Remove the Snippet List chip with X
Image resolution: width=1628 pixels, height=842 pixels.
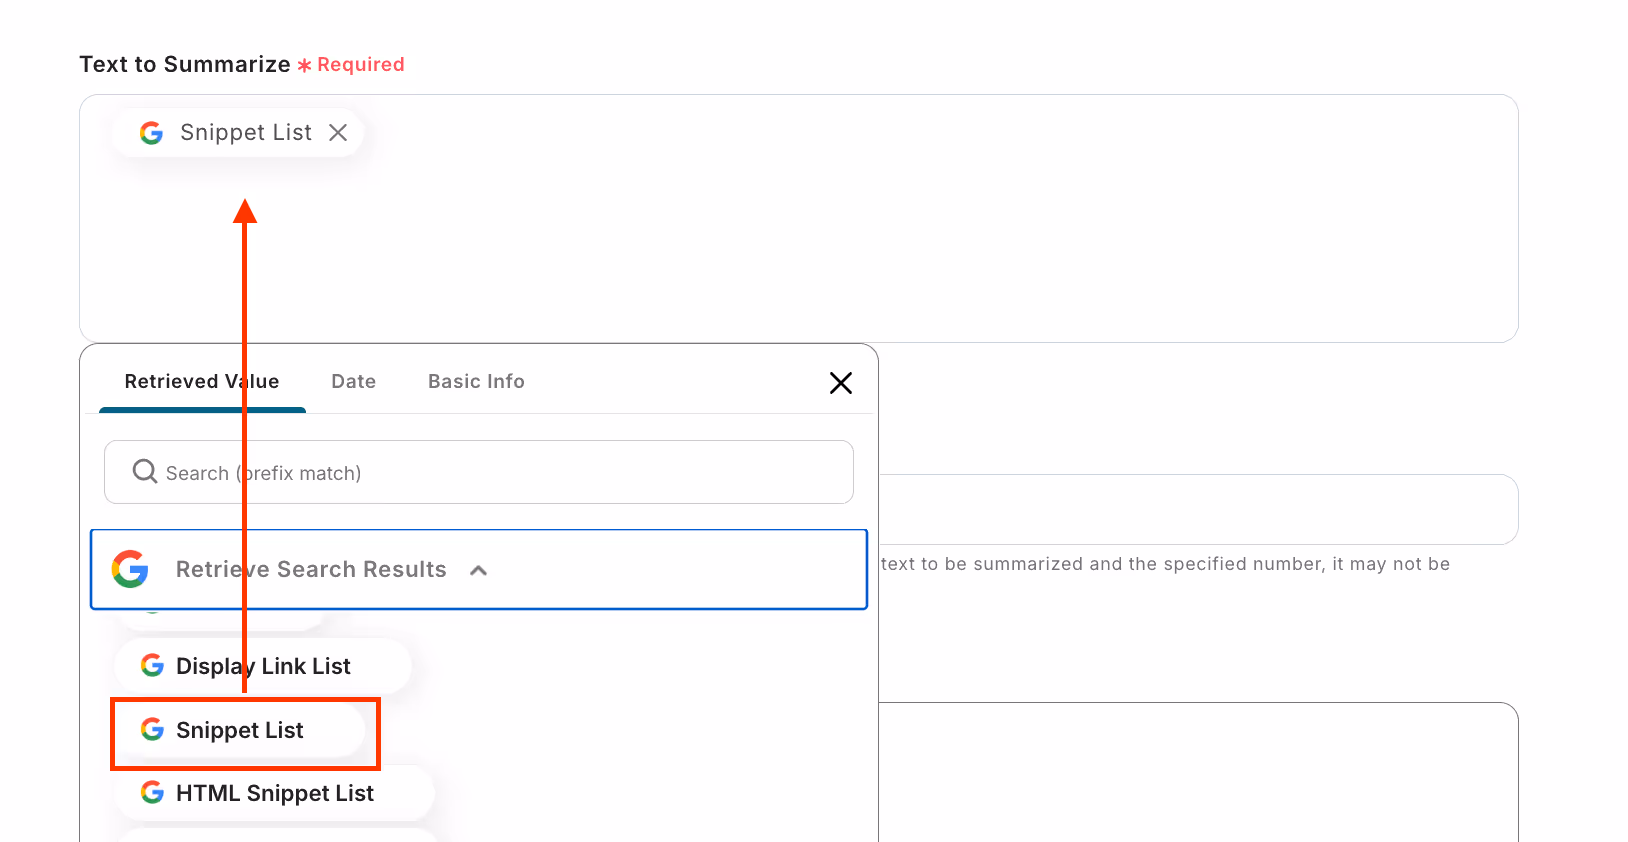pos(338,133)
